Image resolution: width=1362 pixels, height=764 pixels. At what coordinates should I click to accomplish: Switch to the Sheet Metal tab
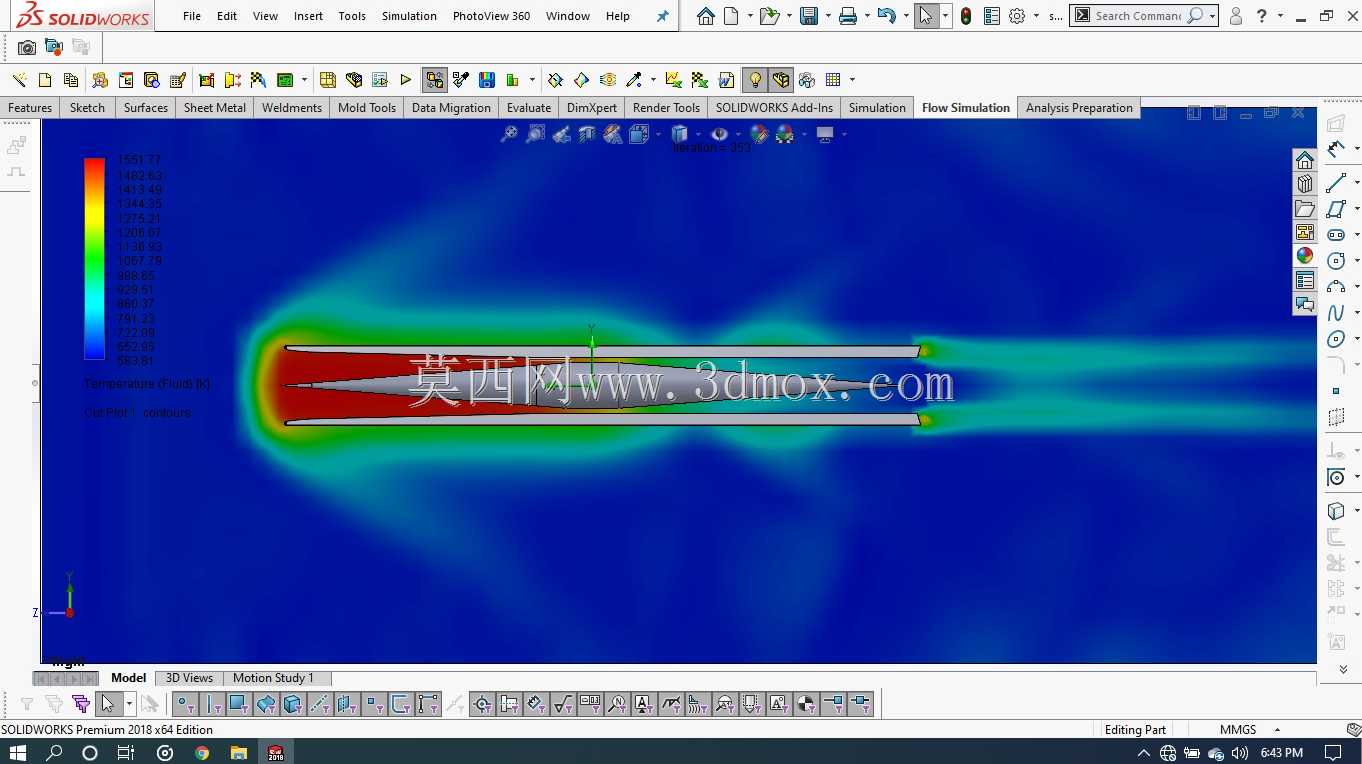pos(215,108)
